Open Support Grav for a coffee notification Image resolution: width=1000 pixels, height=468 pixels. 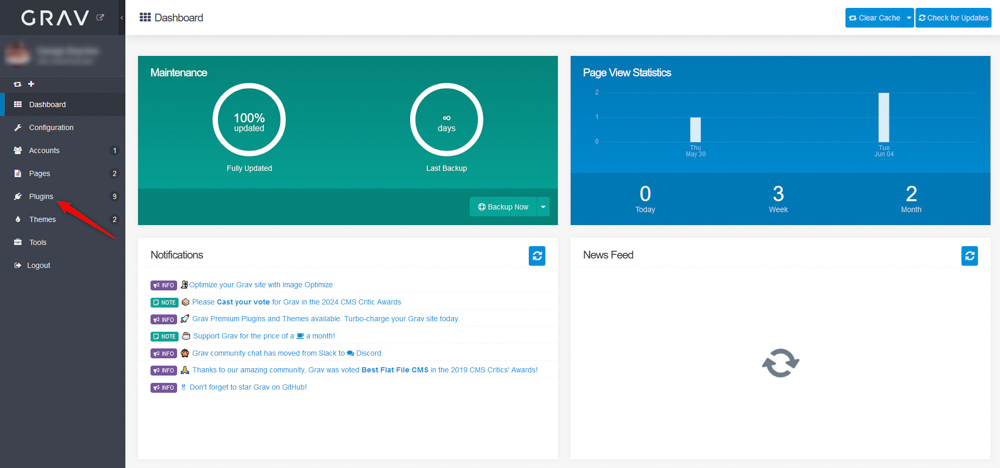(x=263, y=336)
